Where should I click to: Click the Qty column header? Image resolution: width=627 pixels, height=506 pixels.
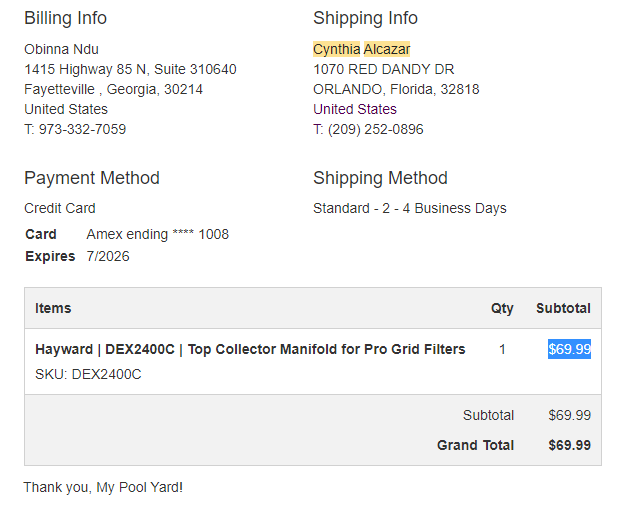click(502, 308)
